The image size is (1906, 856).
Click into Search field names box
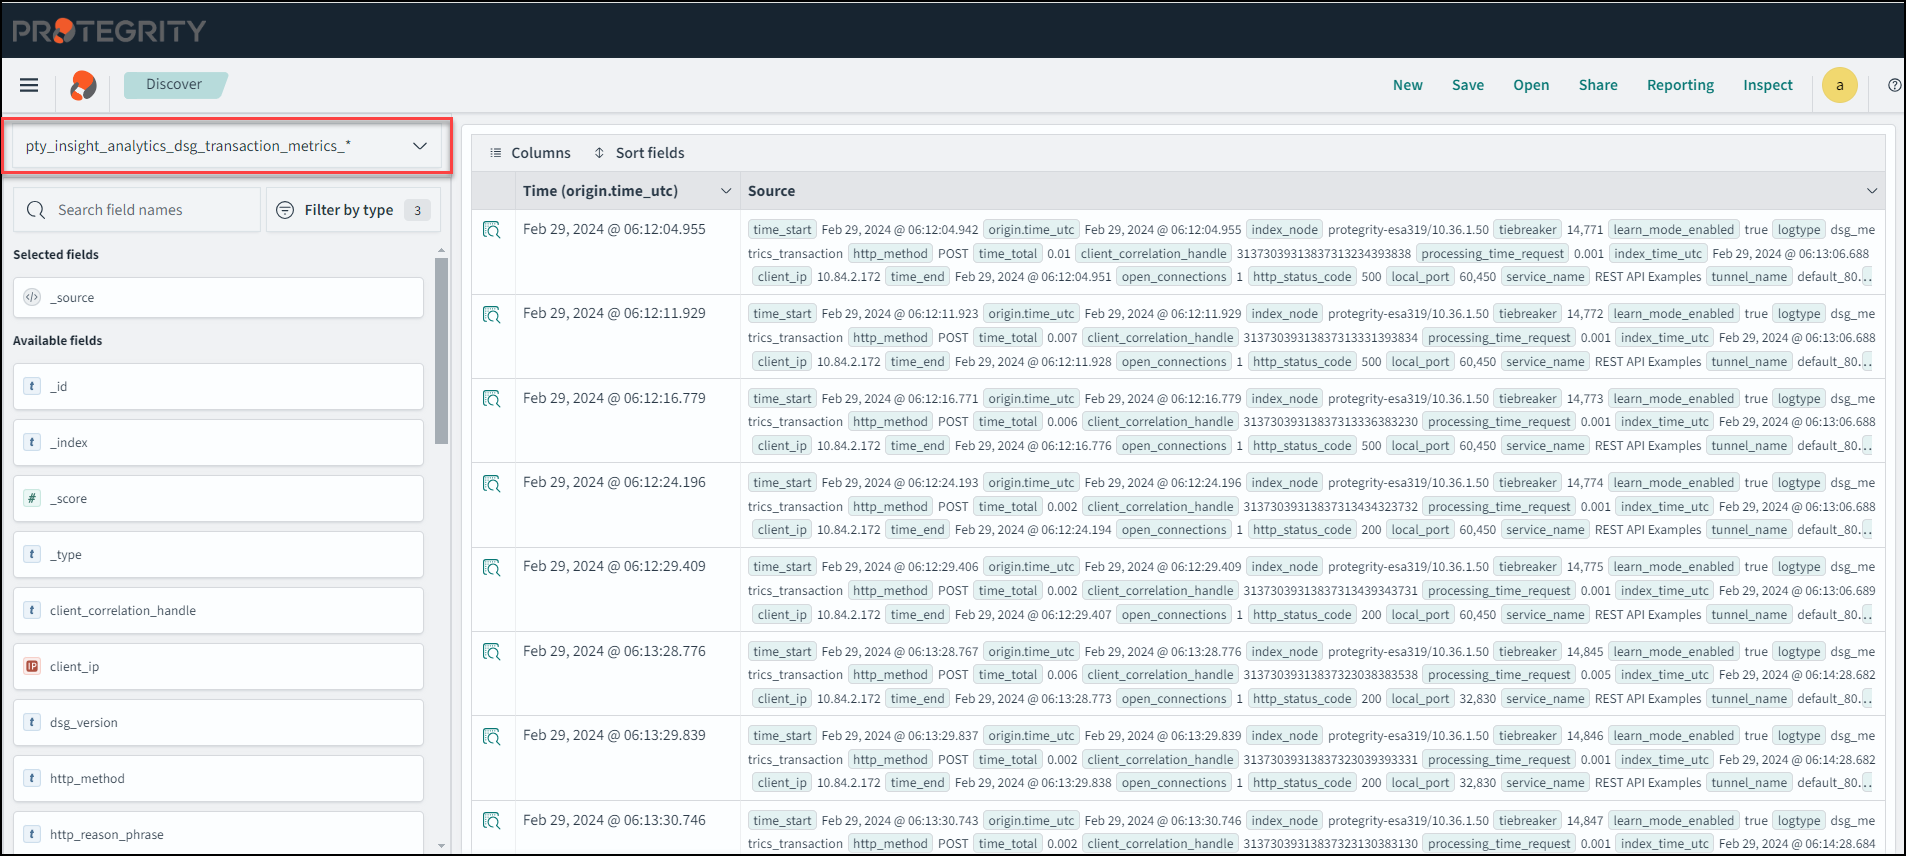pyautogui.click(x=150, y=210)
